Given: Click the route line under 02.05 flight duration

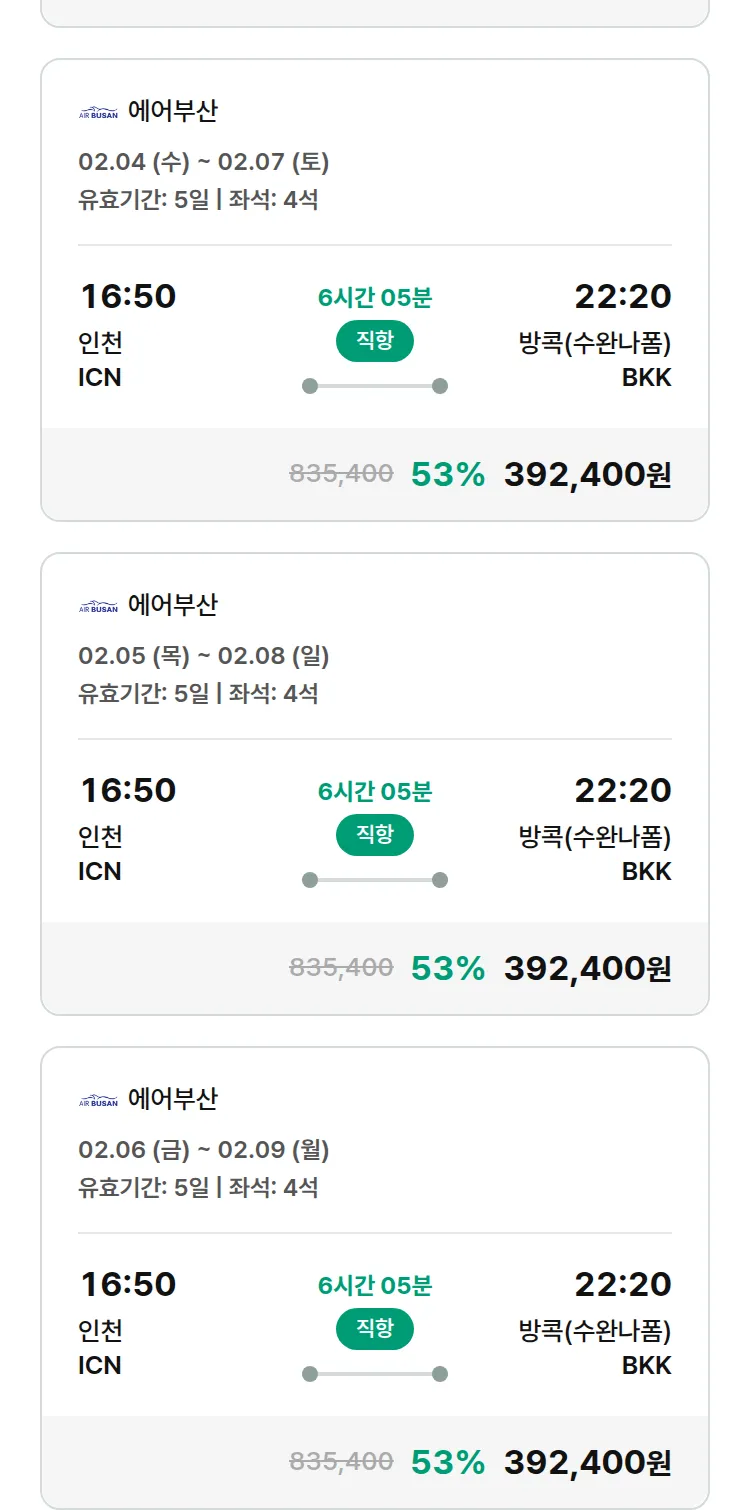Looking at the screenshot, I should coord(374,880).
